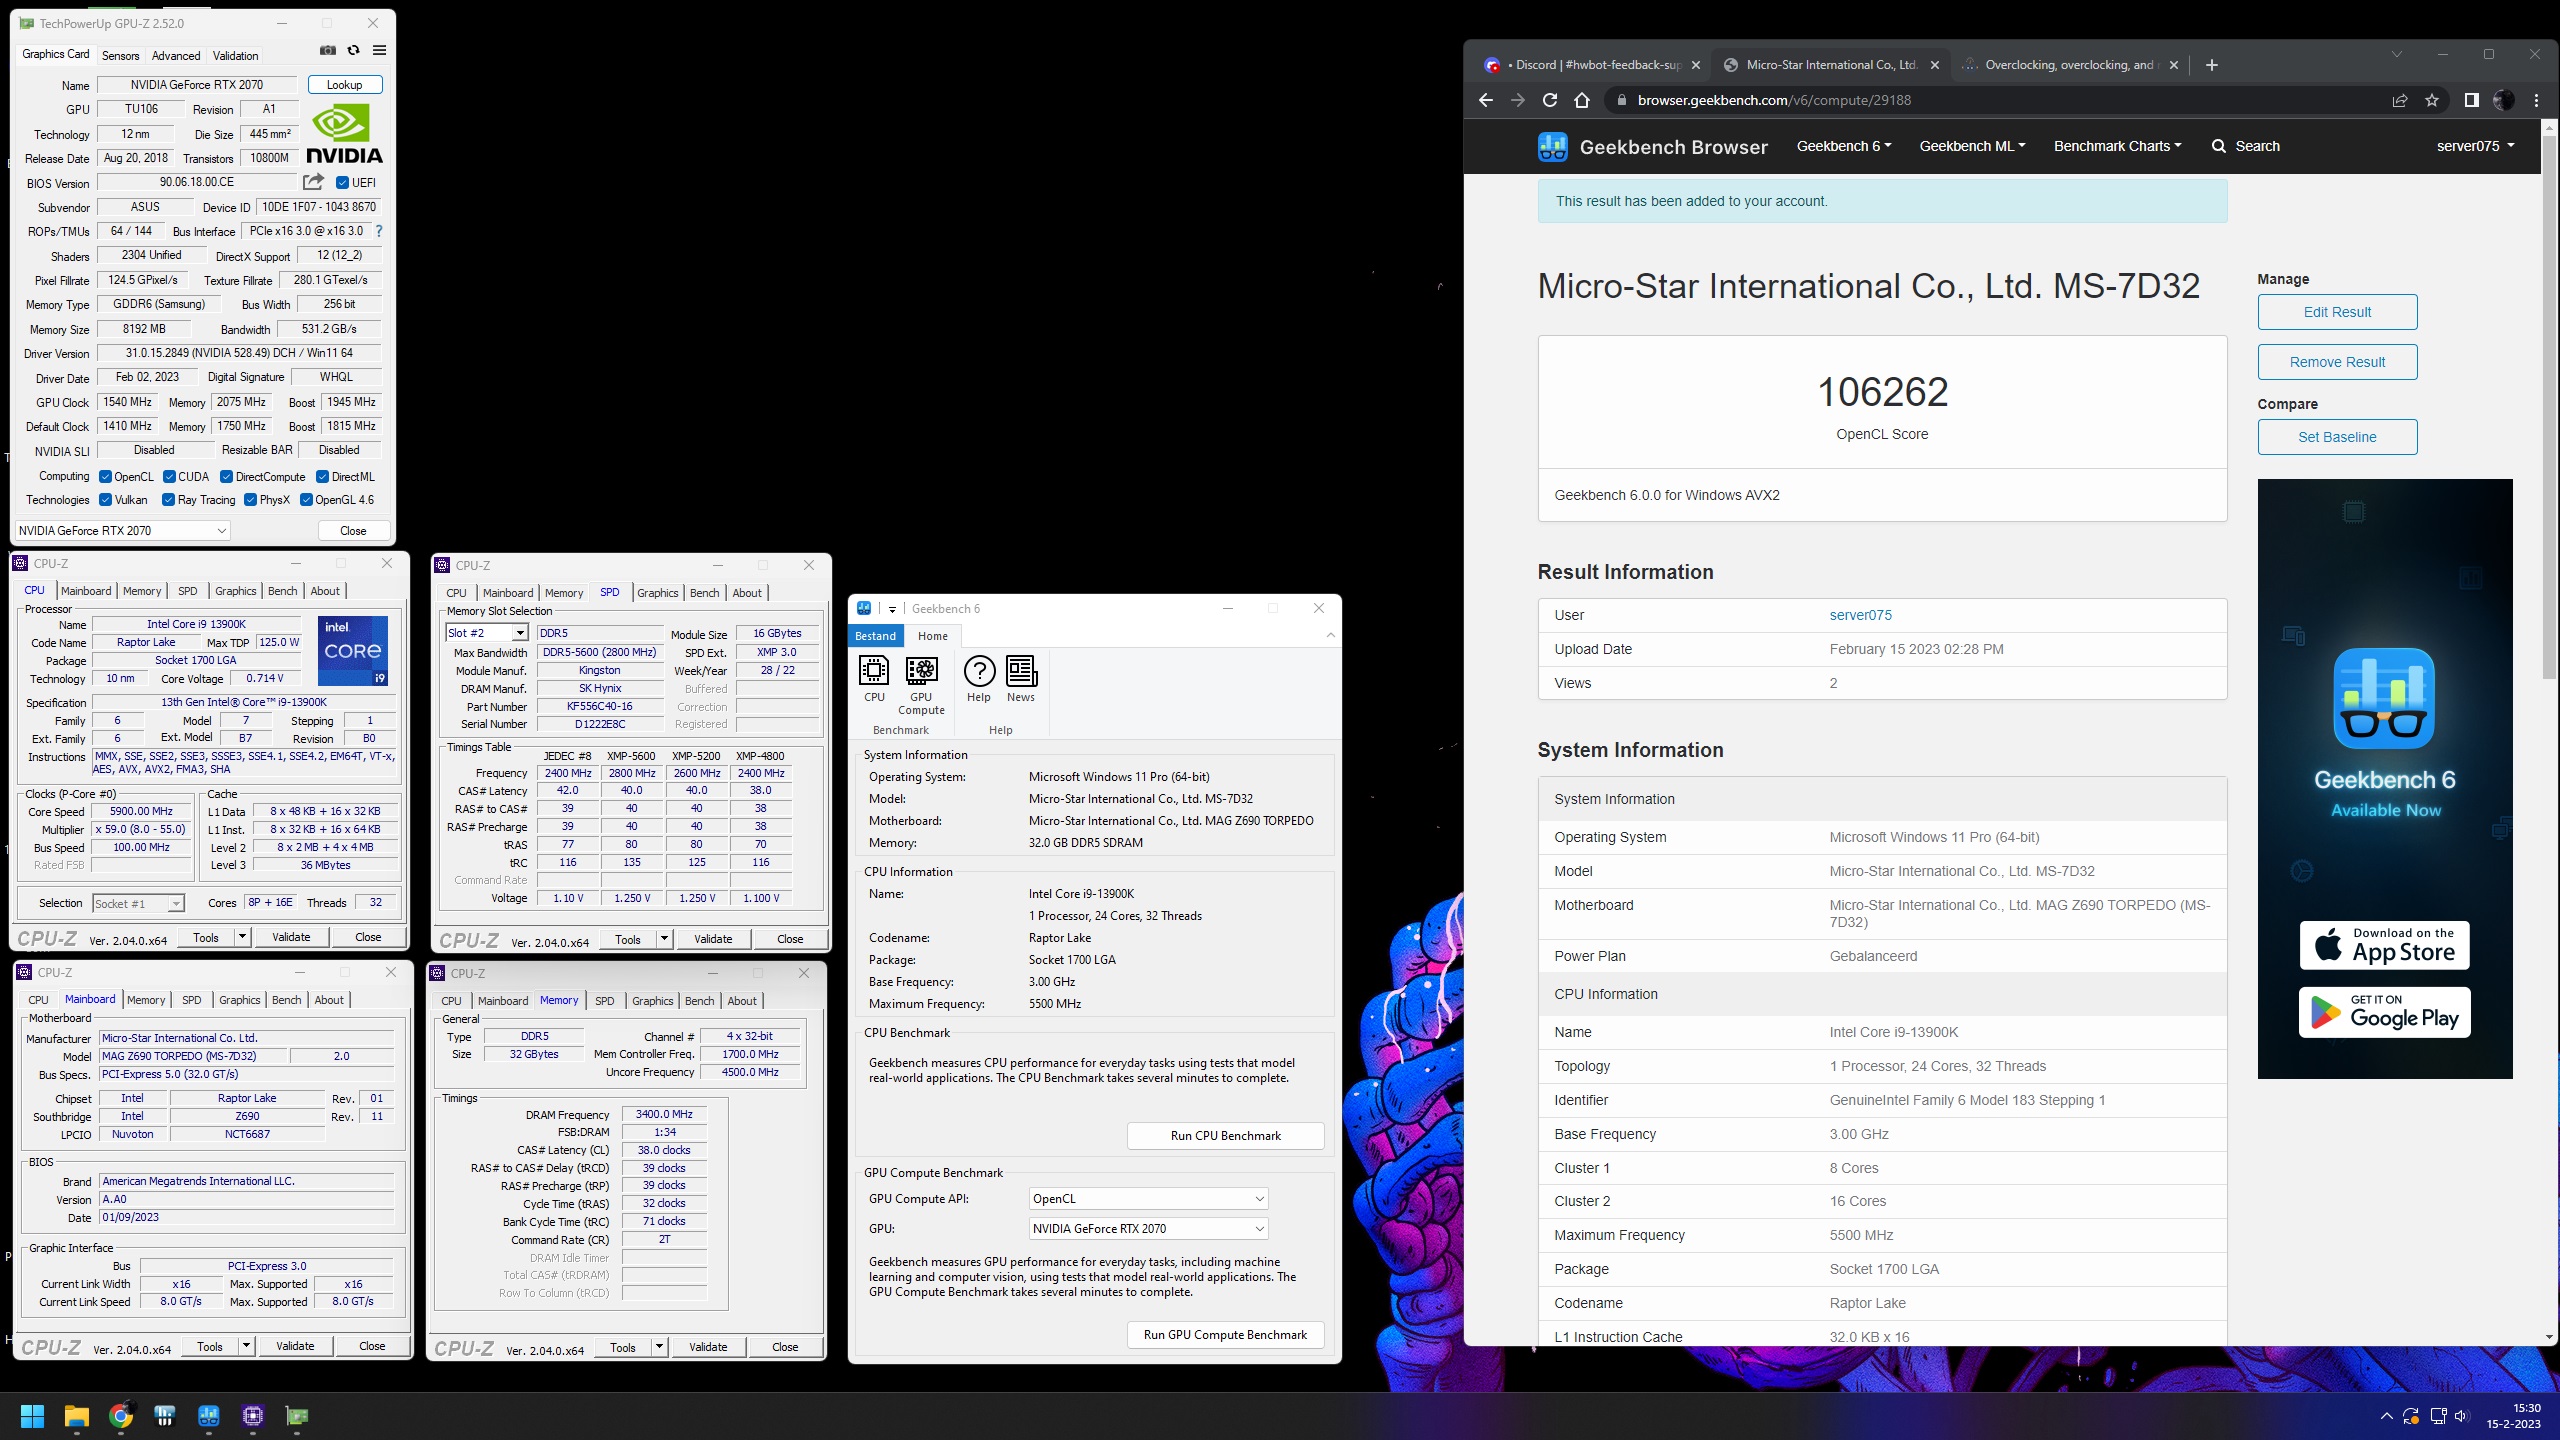
Task: Click the Remove Result button
Action: 2337,362
